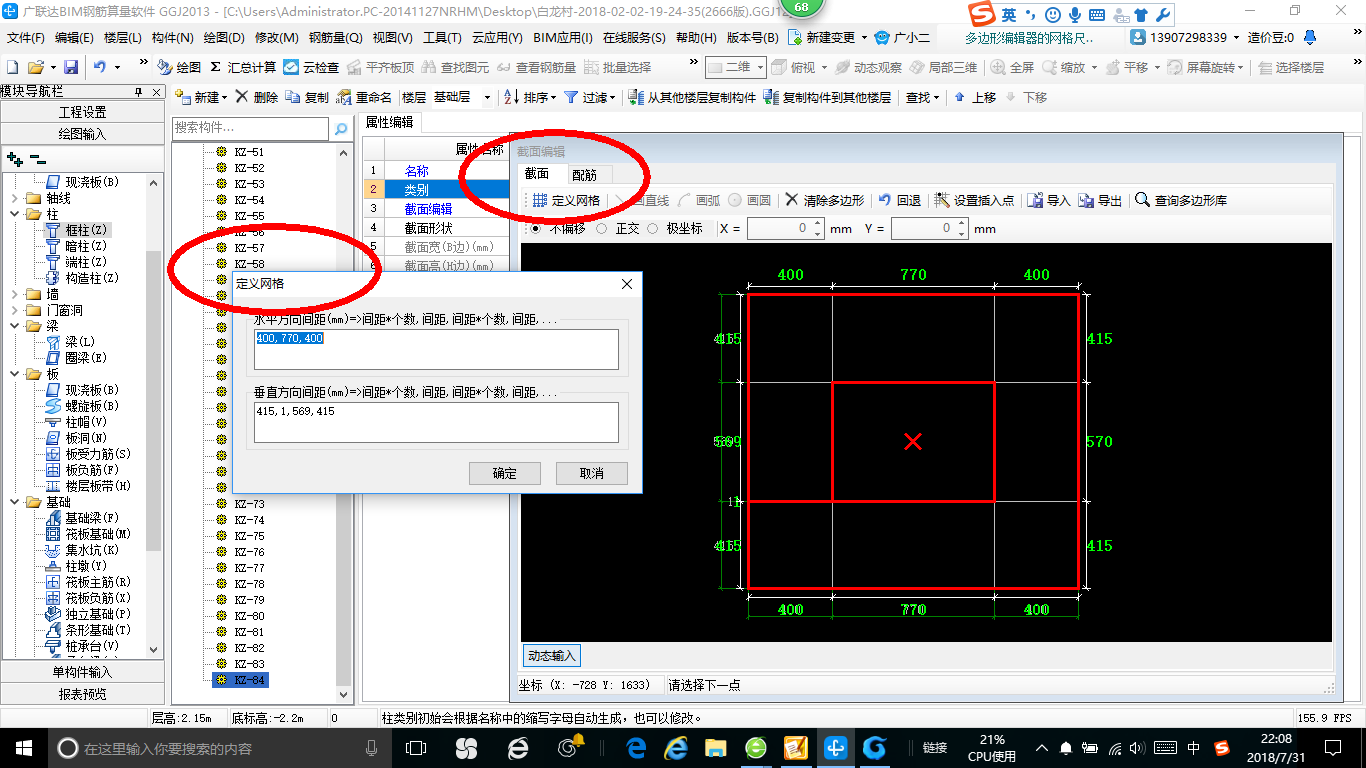The height and width of the screenshot is (768, 1366).
Task: Click 取消 in 定义网格 dialog
Action: [592, 473]
